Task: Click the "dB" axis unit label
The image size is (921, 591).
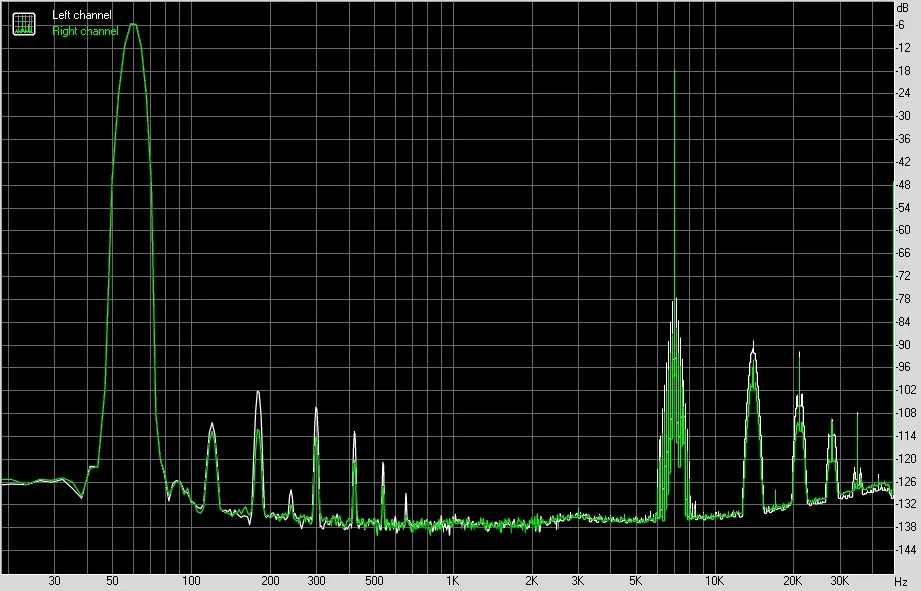Action: (903, 8)
